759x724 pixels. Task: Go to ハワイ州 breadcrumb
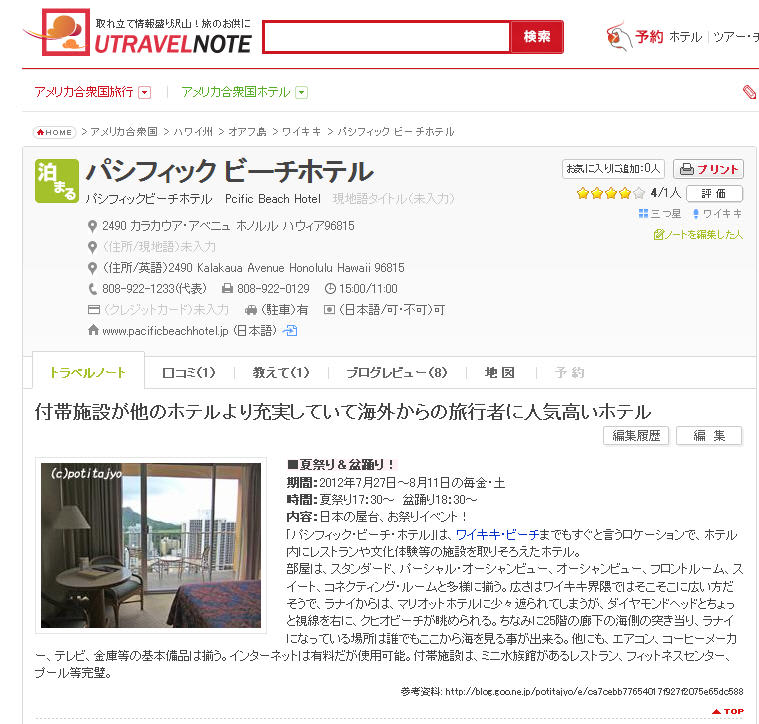click(193, 132)
